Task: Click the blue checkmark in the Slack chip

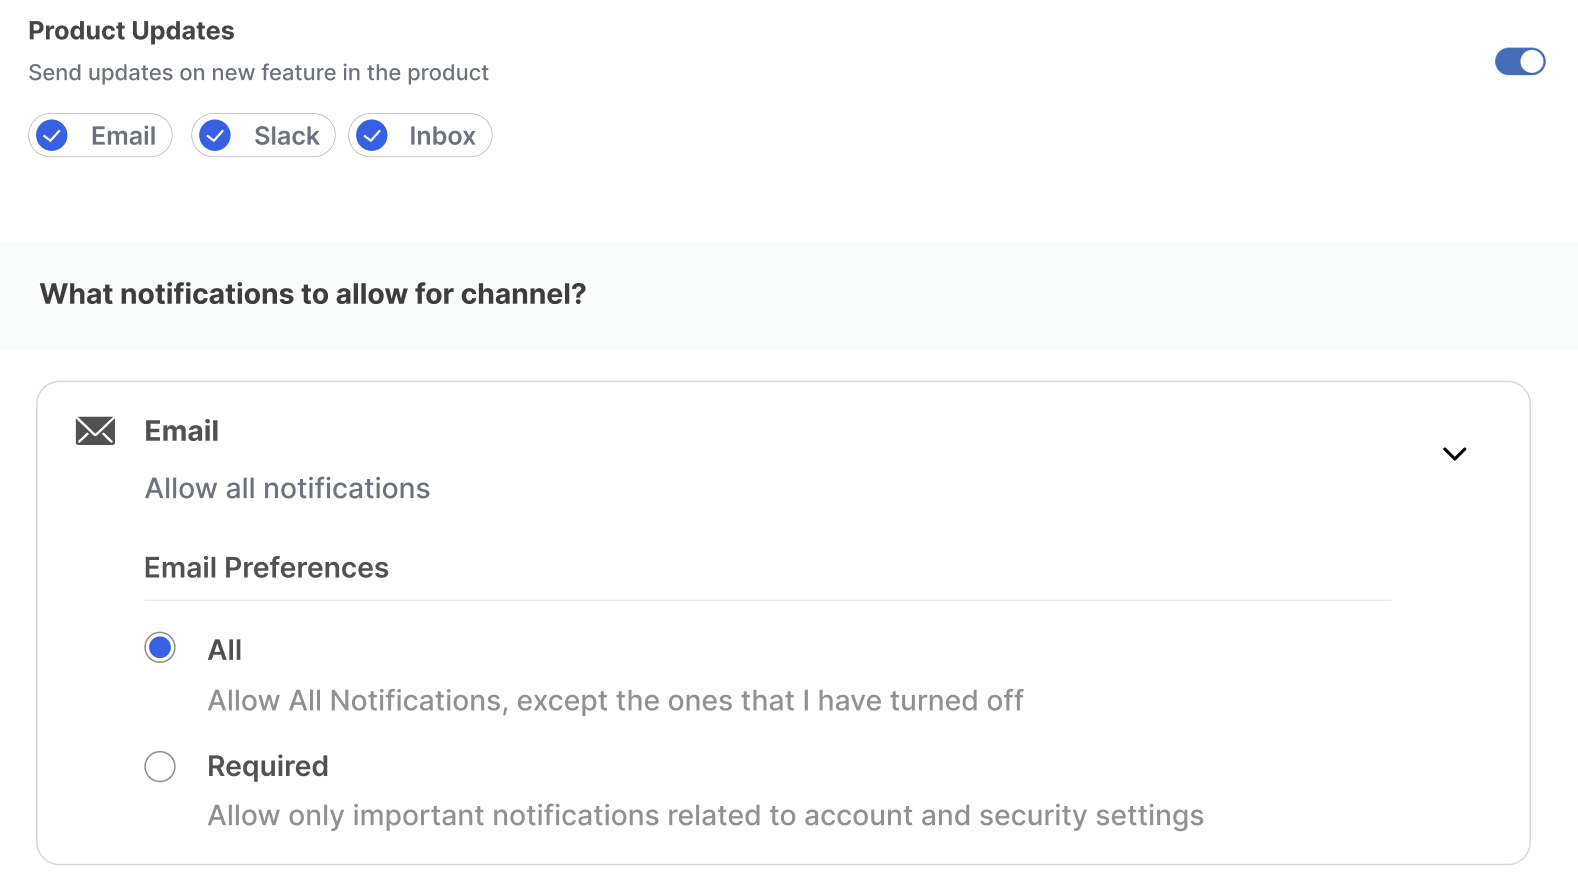Action: click(x=215, y=135)
